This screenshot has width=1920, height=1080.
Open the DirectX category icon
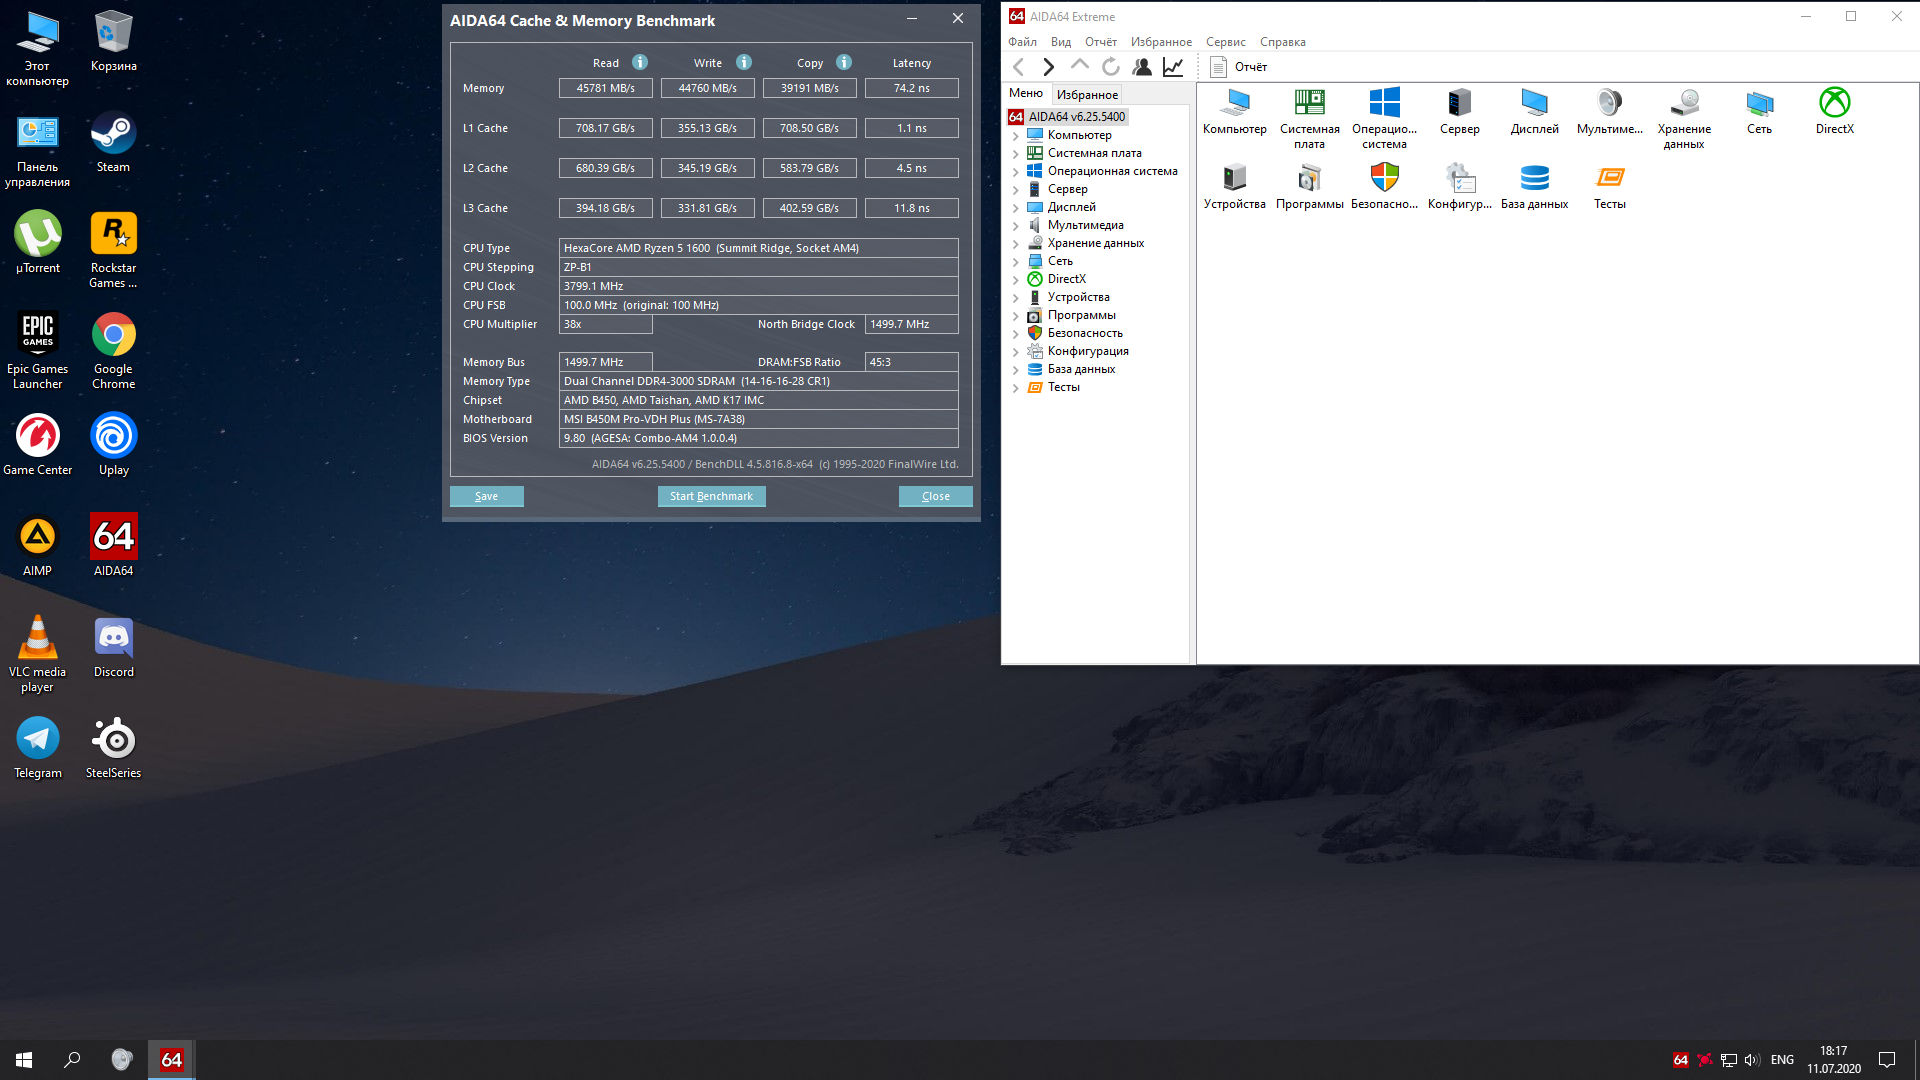click(1834, 103)
